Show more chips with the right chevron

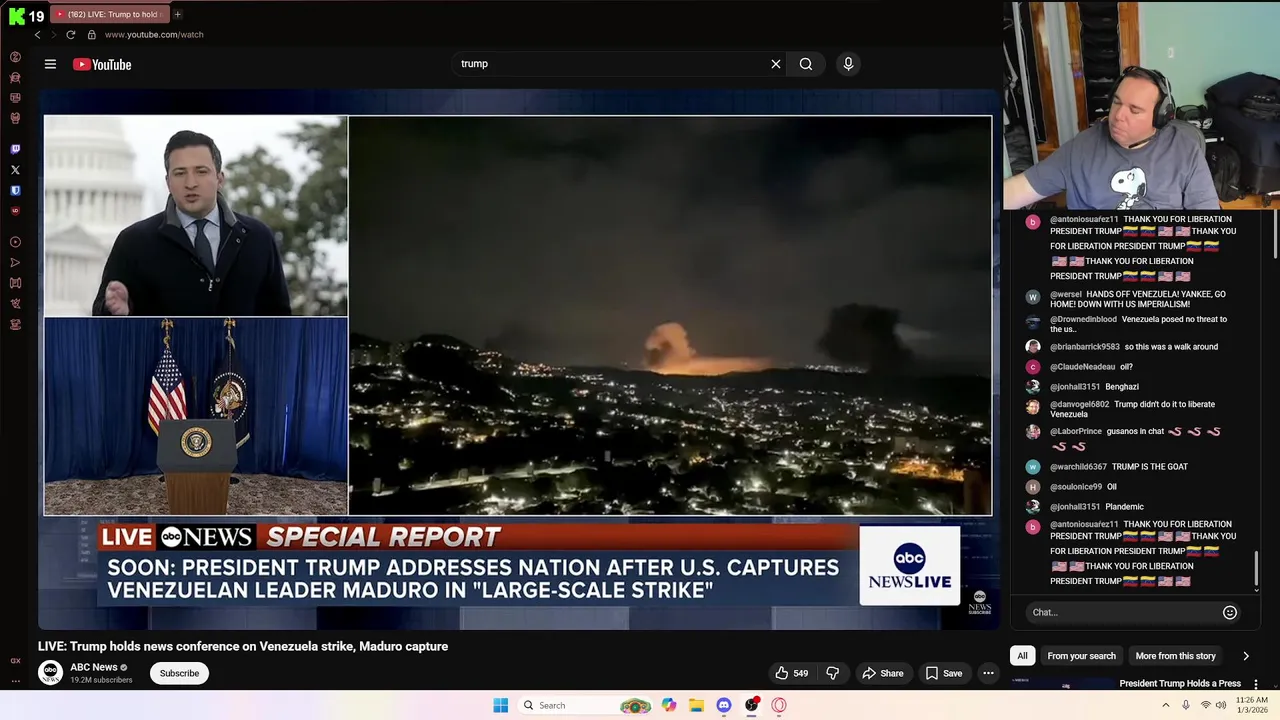coord(1246,656)
